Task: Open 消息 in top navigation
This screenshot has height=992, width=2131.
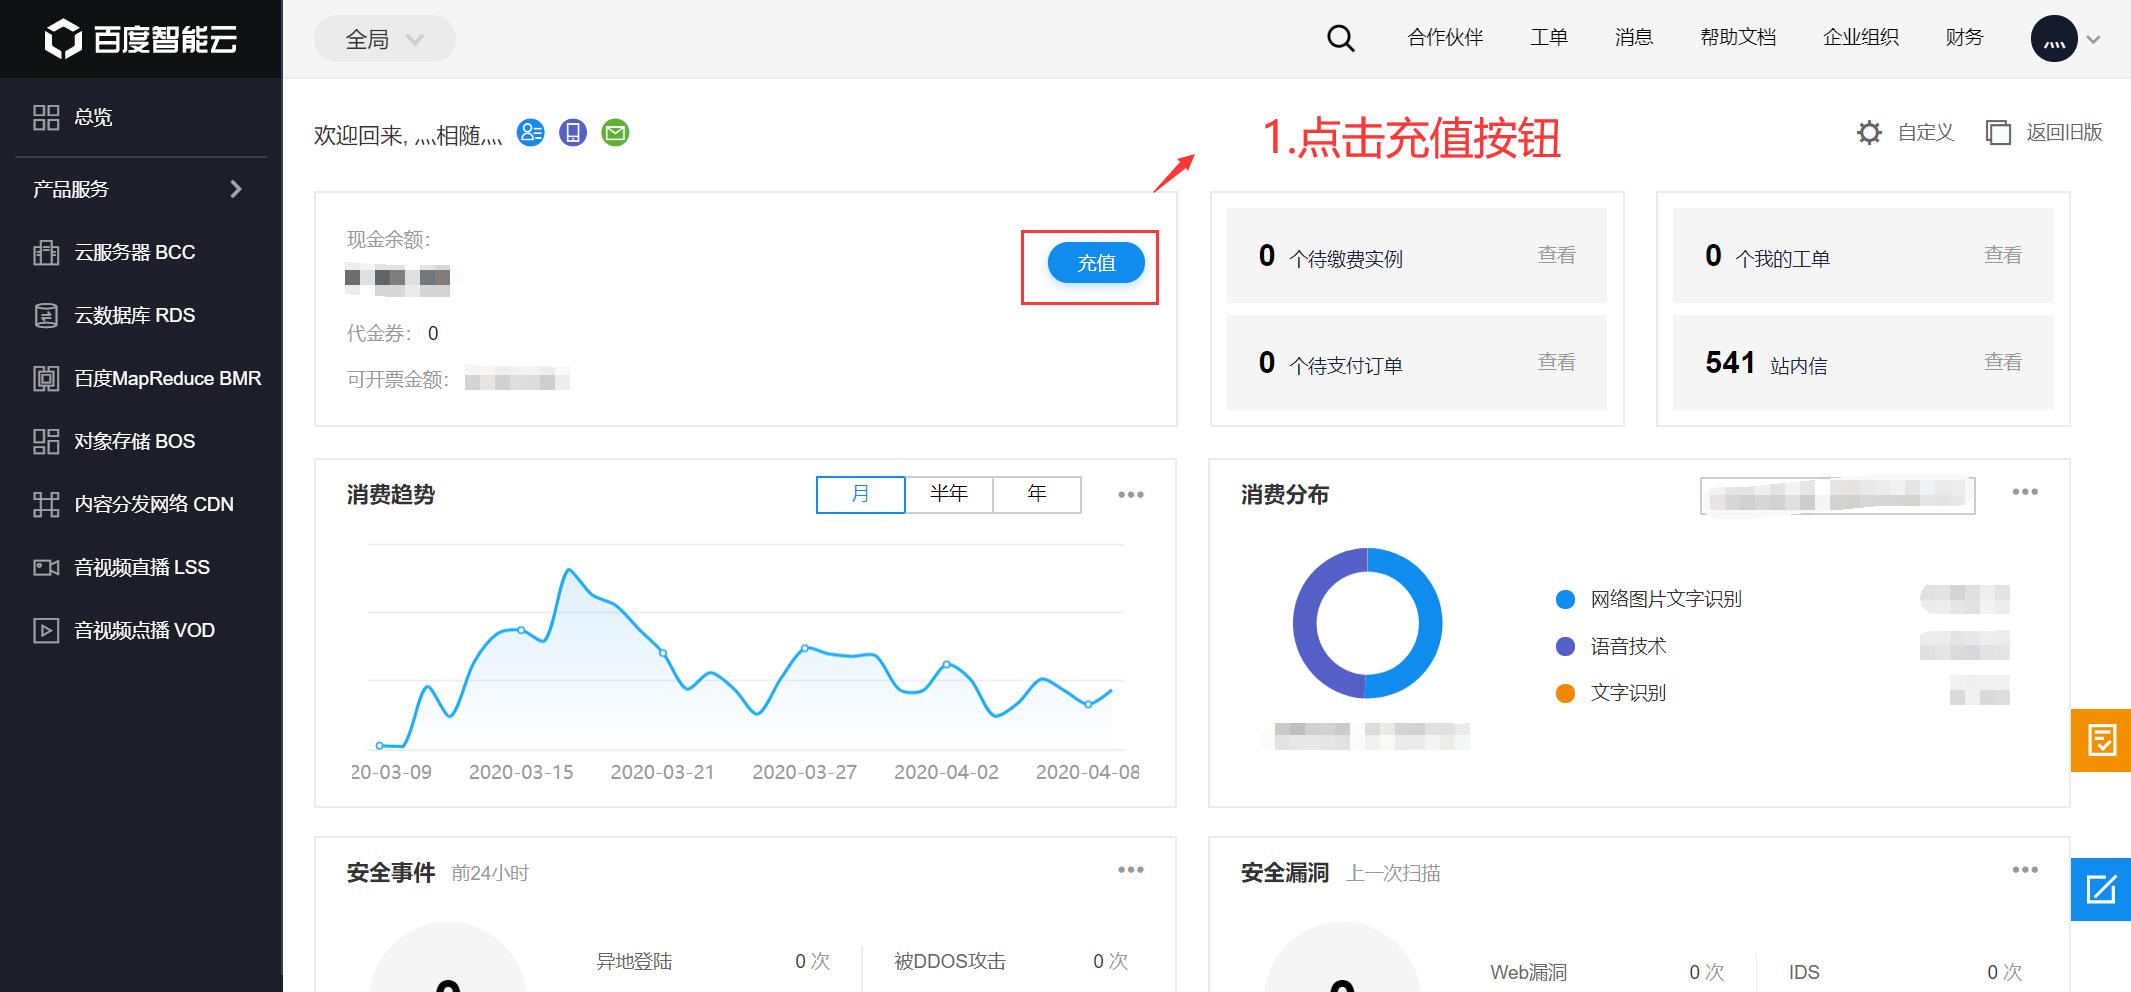Action: tap(1634, 38)
